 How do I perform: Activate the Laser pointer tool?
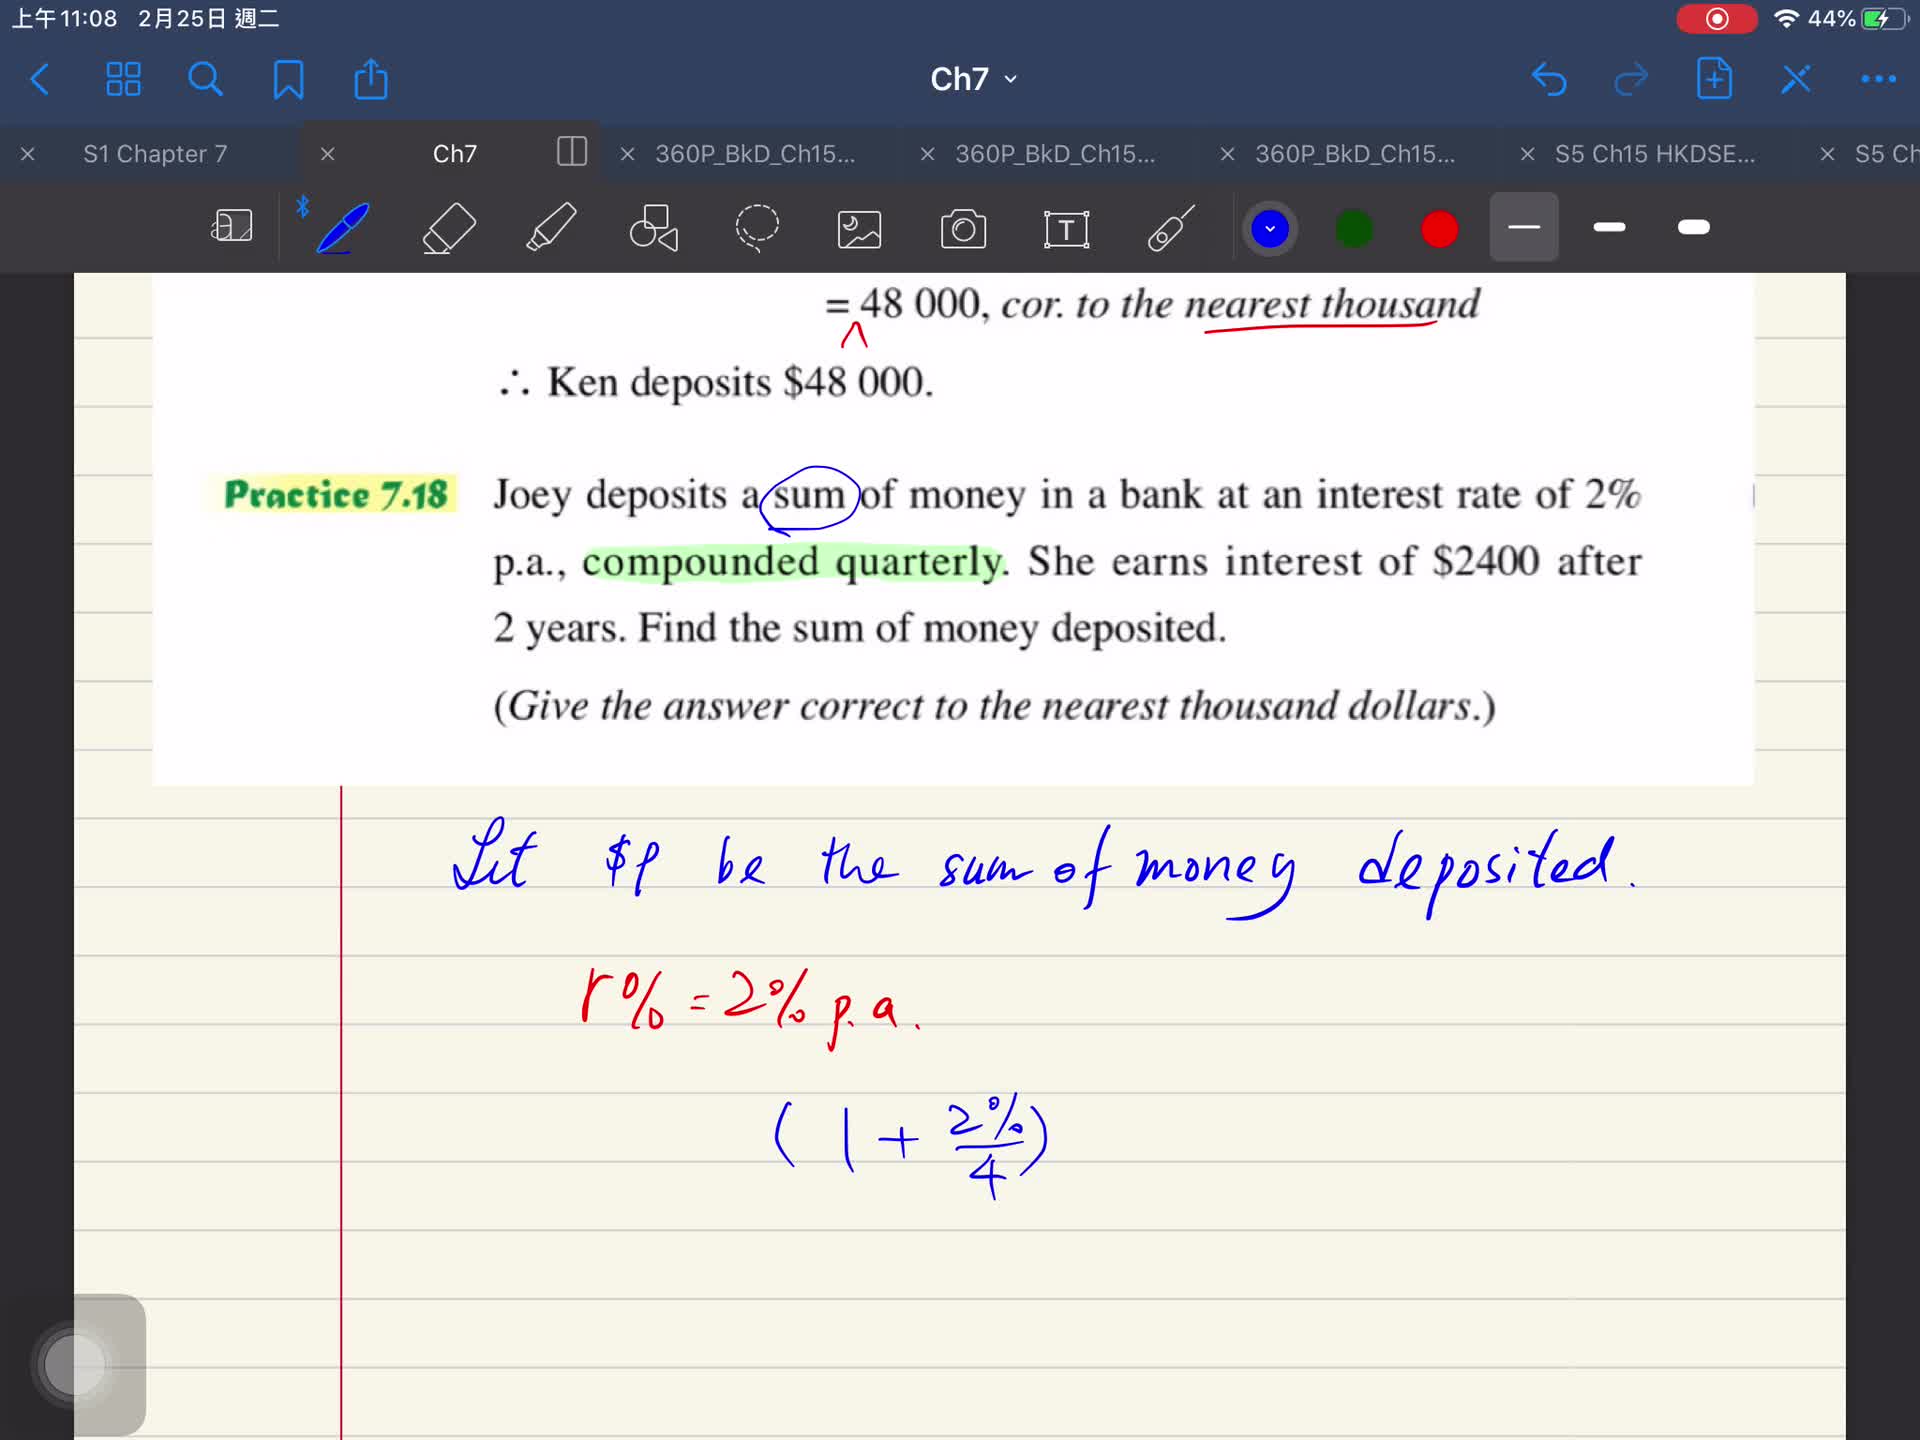click(1170, 228)
